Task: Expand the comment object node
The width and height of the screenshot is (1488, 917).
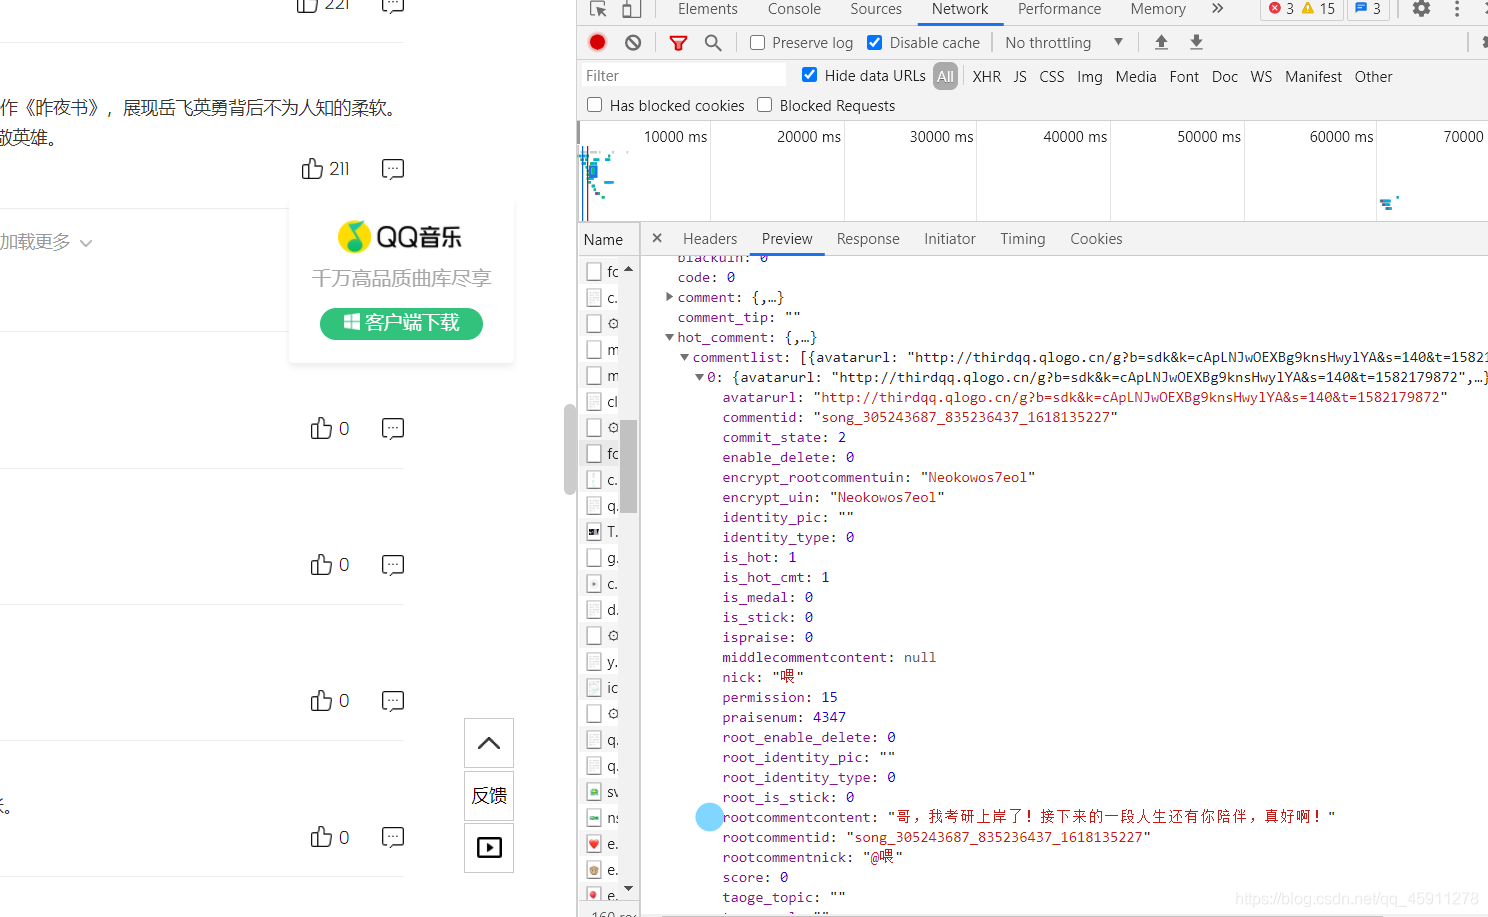Action: 669,297
